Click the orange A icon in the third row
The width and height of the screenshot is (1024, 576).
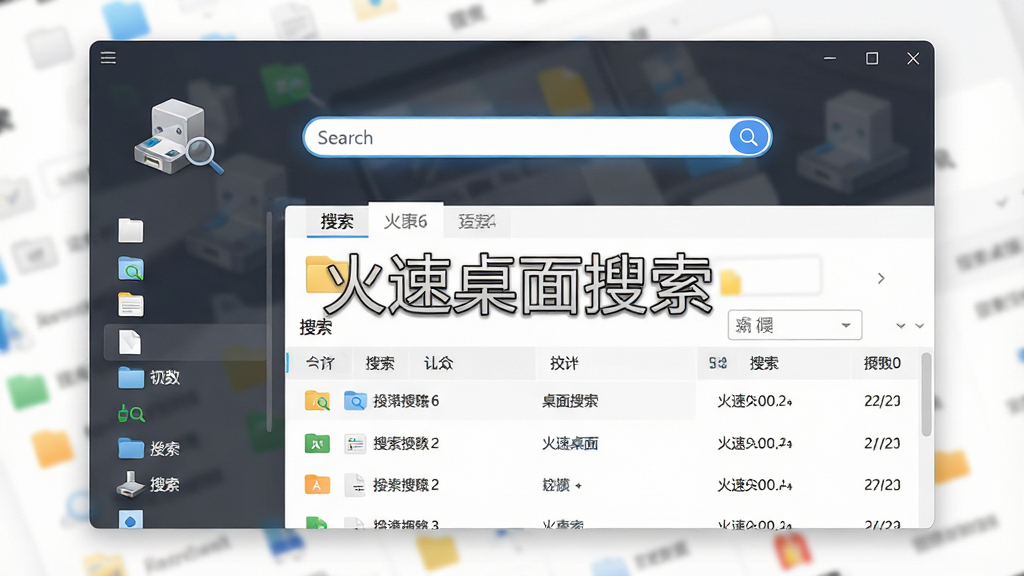(317, 485)
